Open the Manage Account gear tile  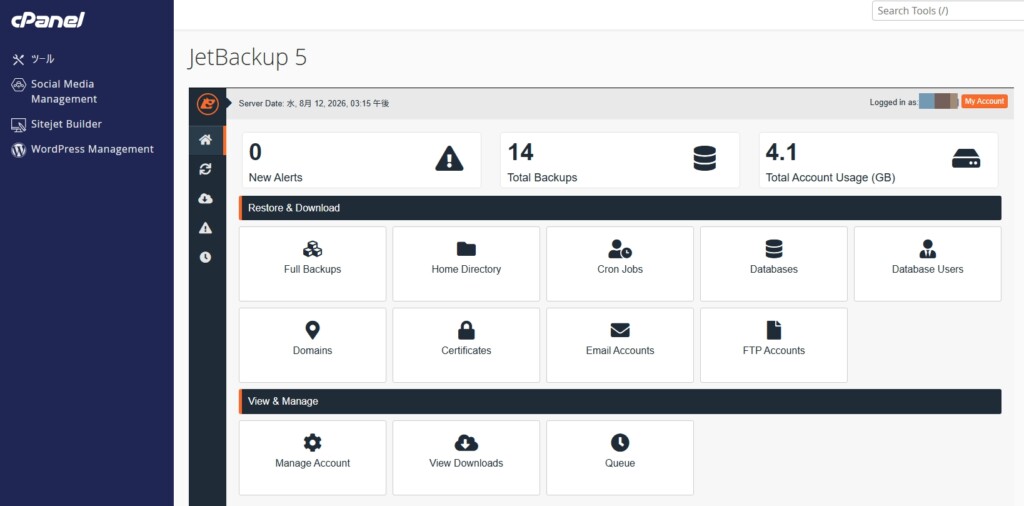pos(312,458)
